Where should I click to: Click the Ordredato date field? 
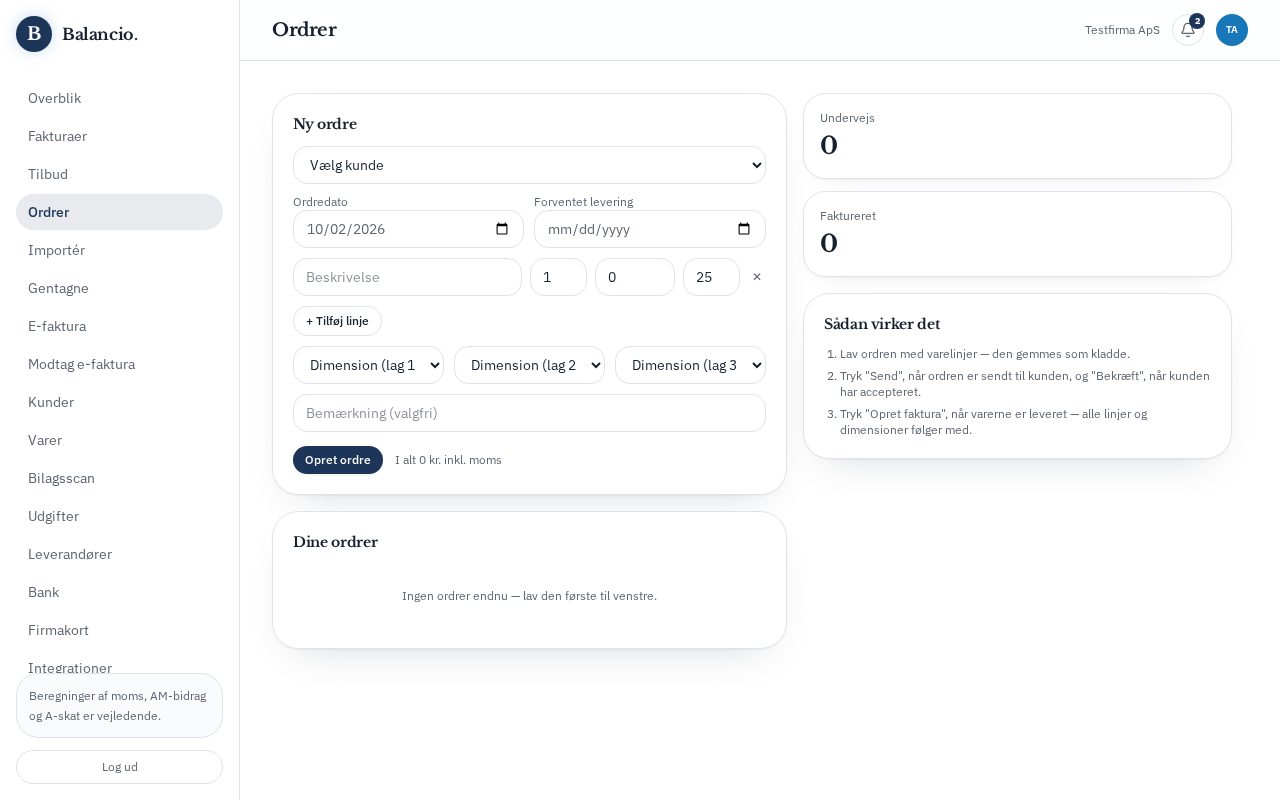(408, 229)
